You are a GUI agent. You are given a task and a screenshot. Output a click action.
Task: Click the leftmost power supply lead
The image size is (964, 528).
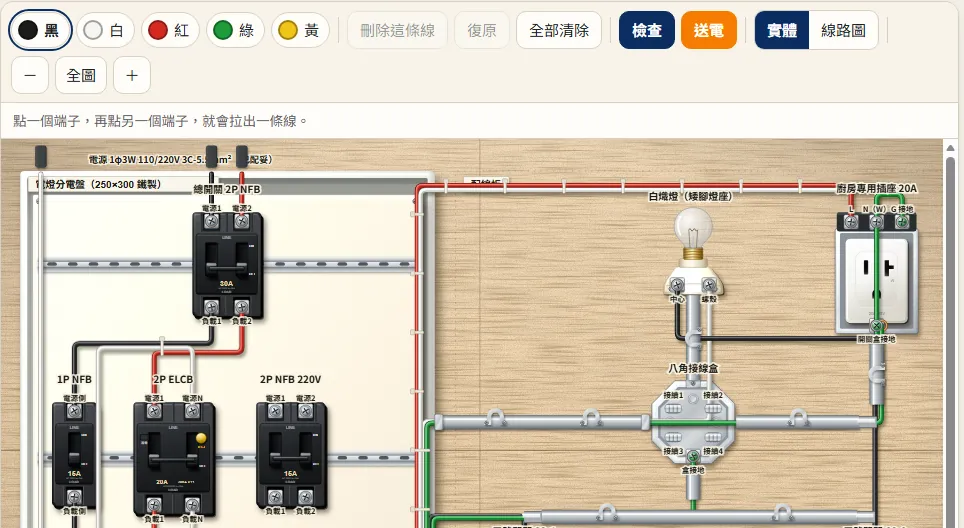(x=41, y=156)
